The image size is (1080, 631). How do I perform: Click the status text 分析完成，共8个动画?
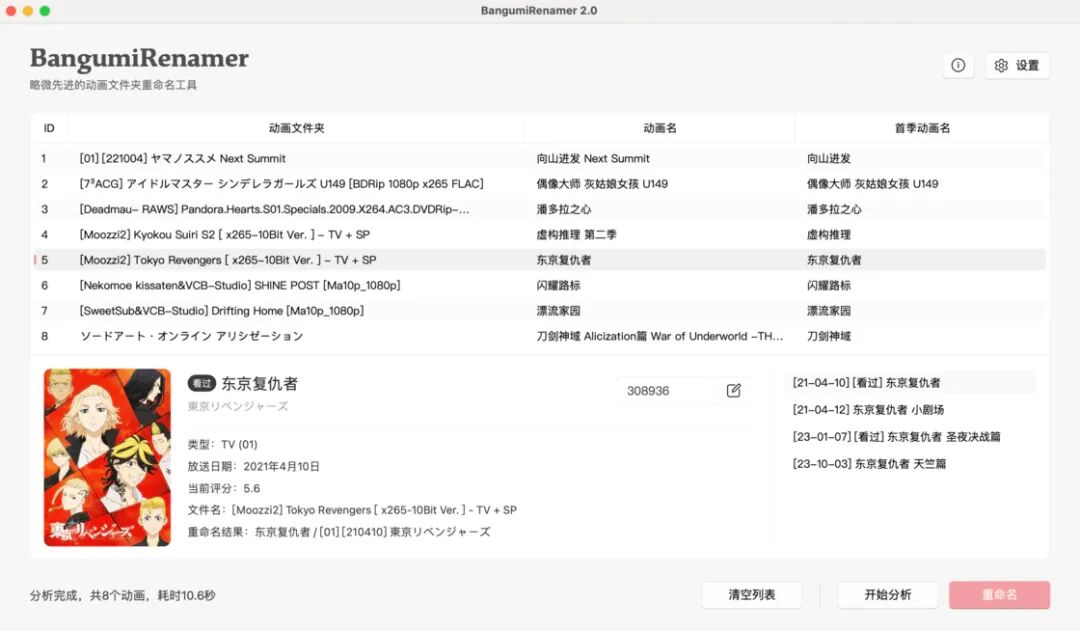122,595
